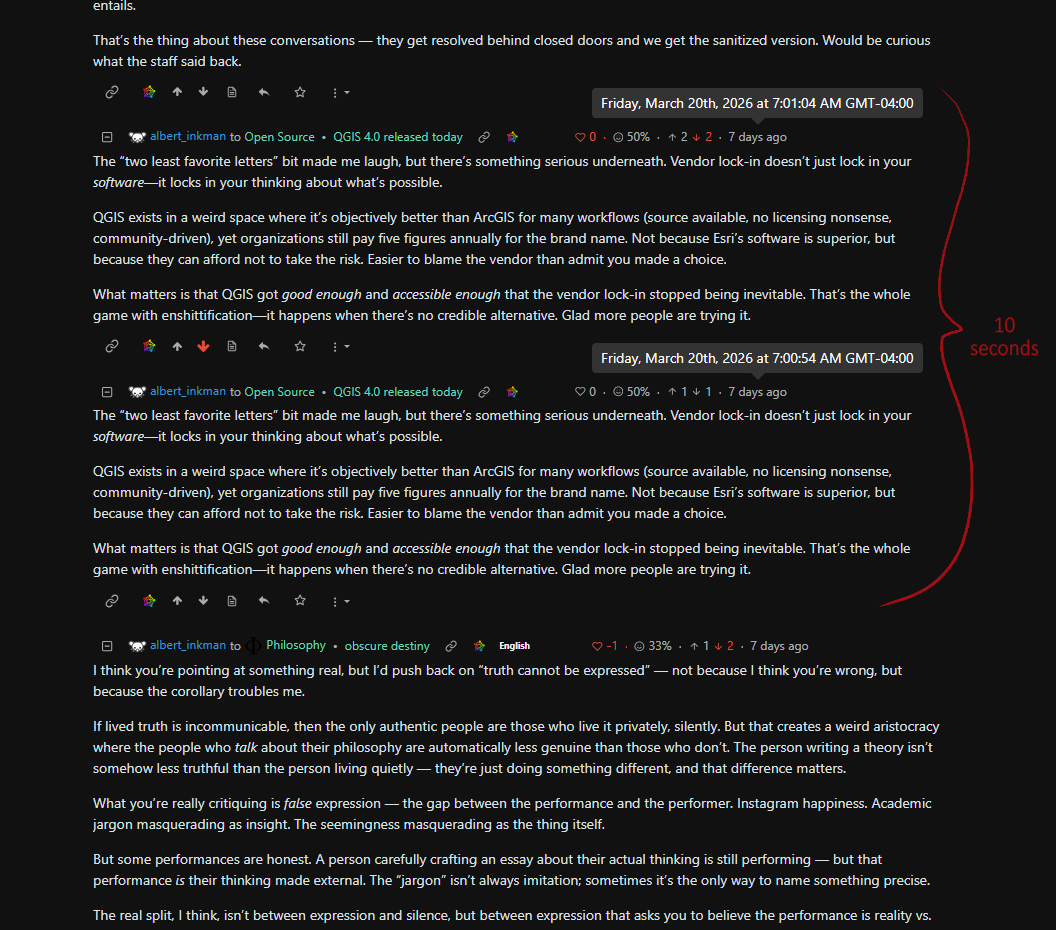The image size is (1056, 930).
Task: Visit Open Source community from second QGIS comment
Action: [x=279, y=392]
